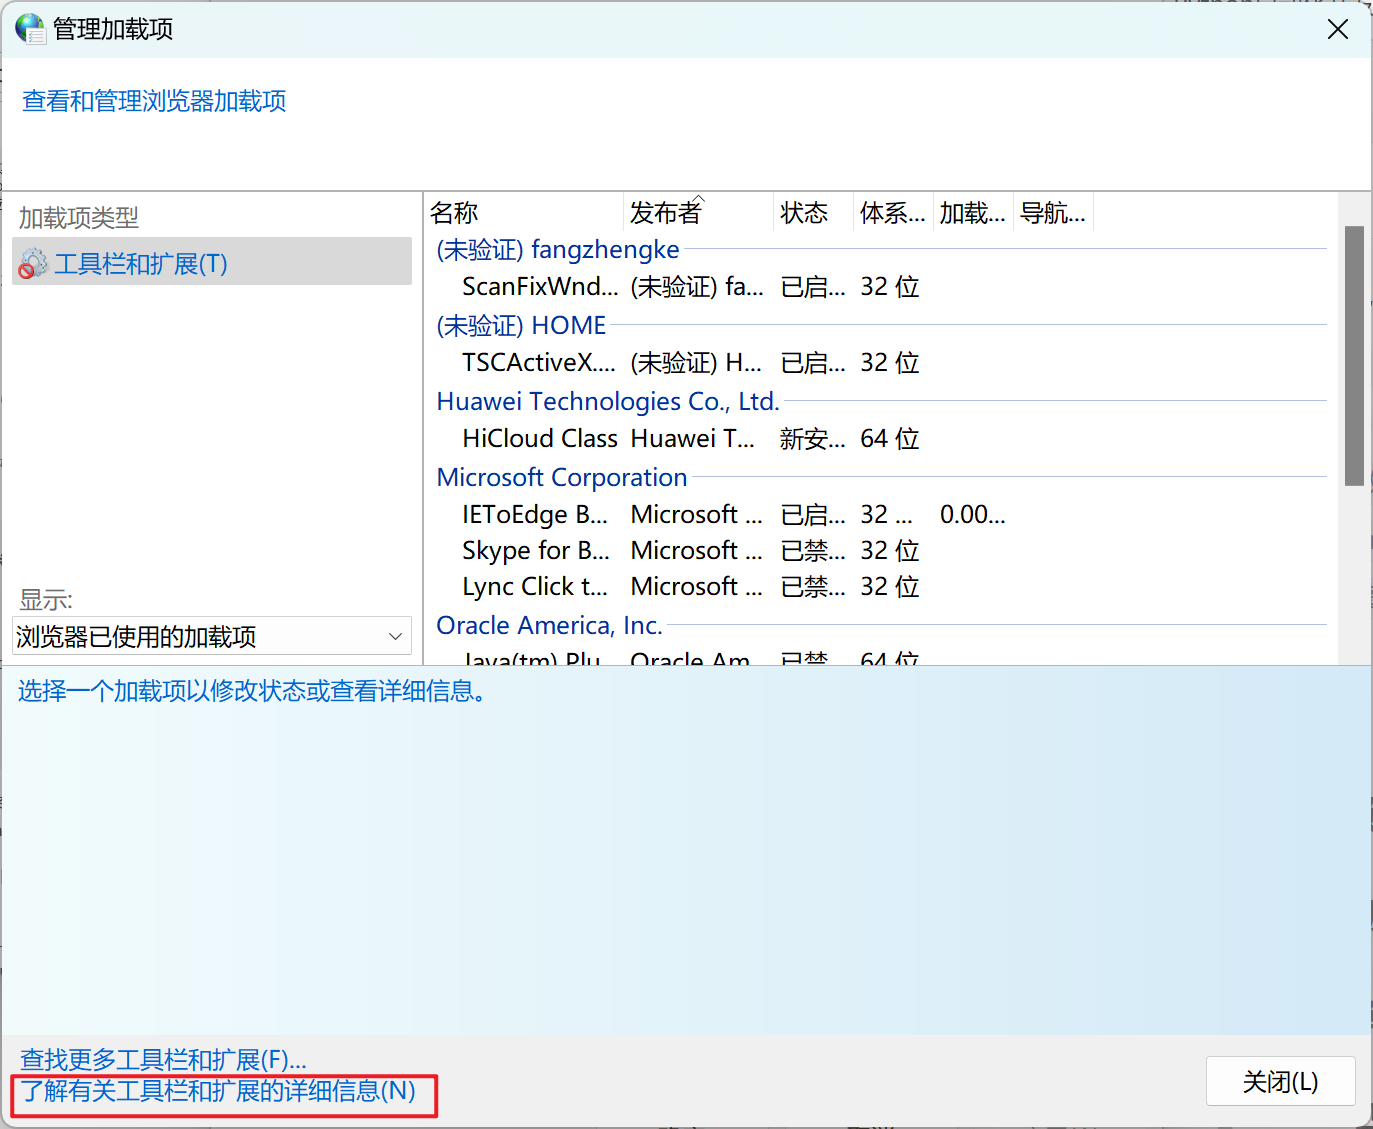The width and height of the screenshot is (1373, 1129).
Task: Click the Internet Explorer globe icon in title bar
Action: 30,29
